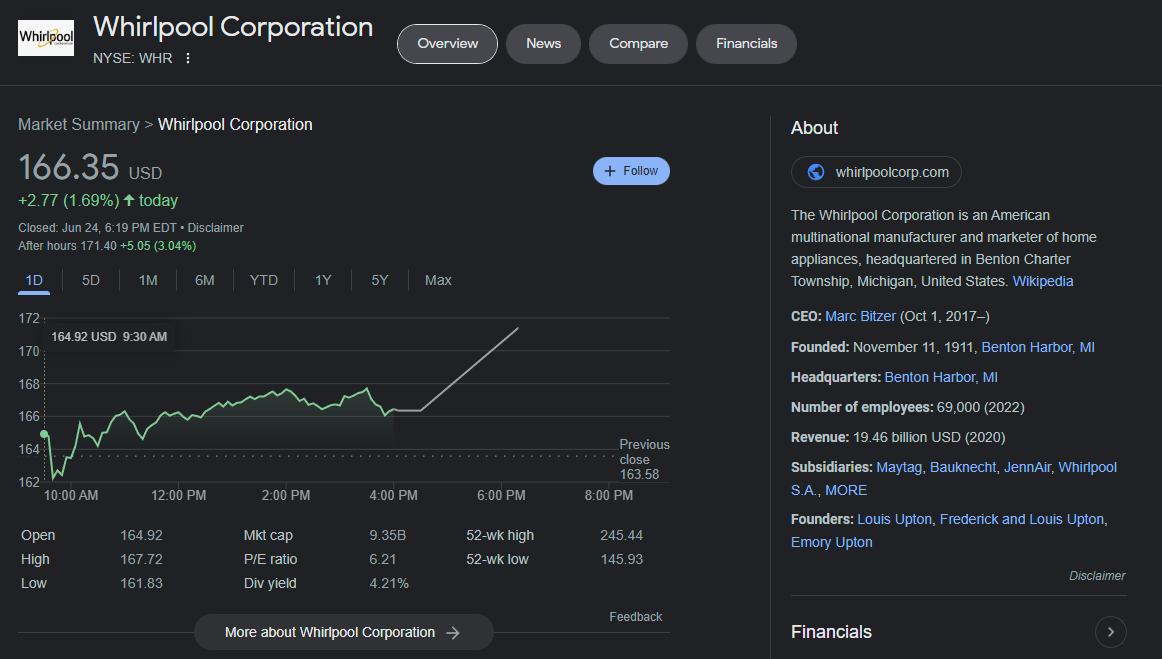Open founder Louis Upton link
1162x659 pixels.
pos(894,520)
